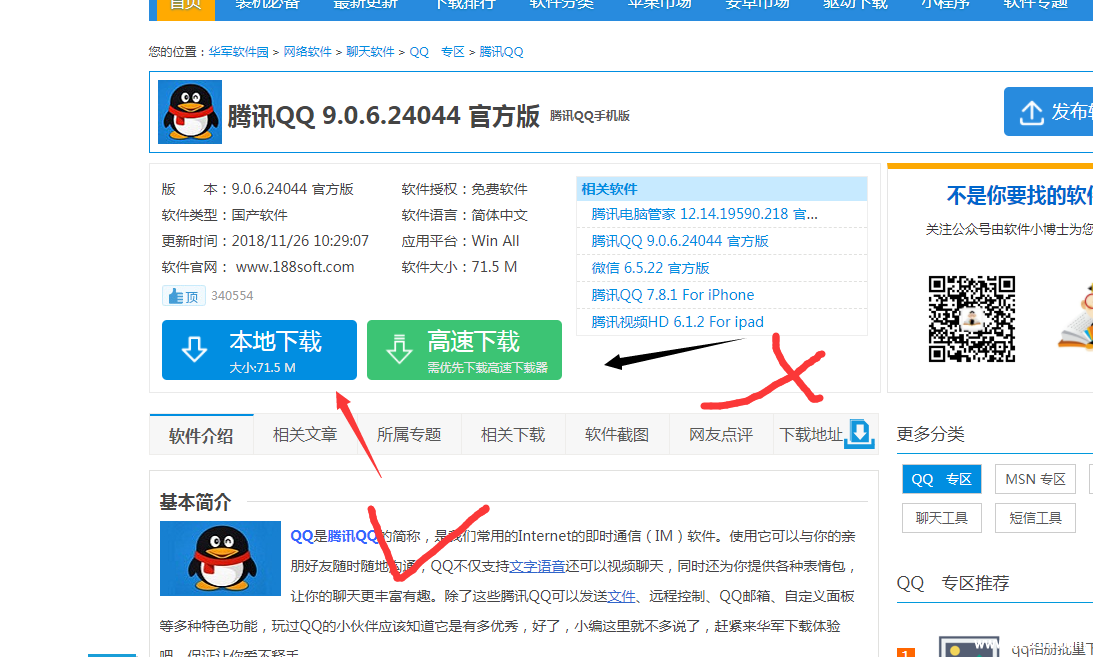Click the QR code image
This screenshot has height=657, width=1093.
pyautogui.click(x=971, y=318)
